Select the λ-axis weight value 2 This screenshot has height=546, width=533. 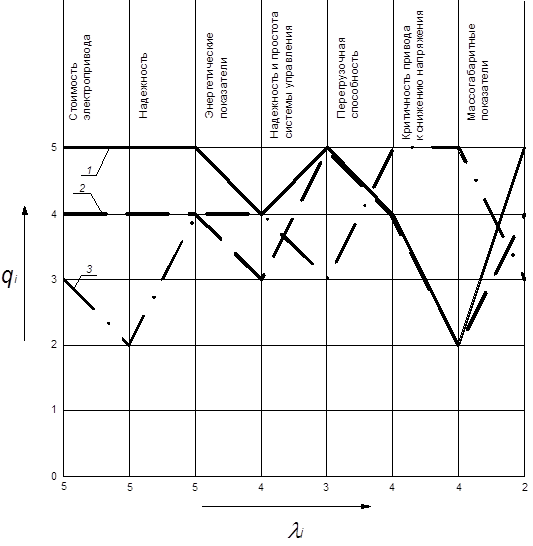click(x=525, y=488)
